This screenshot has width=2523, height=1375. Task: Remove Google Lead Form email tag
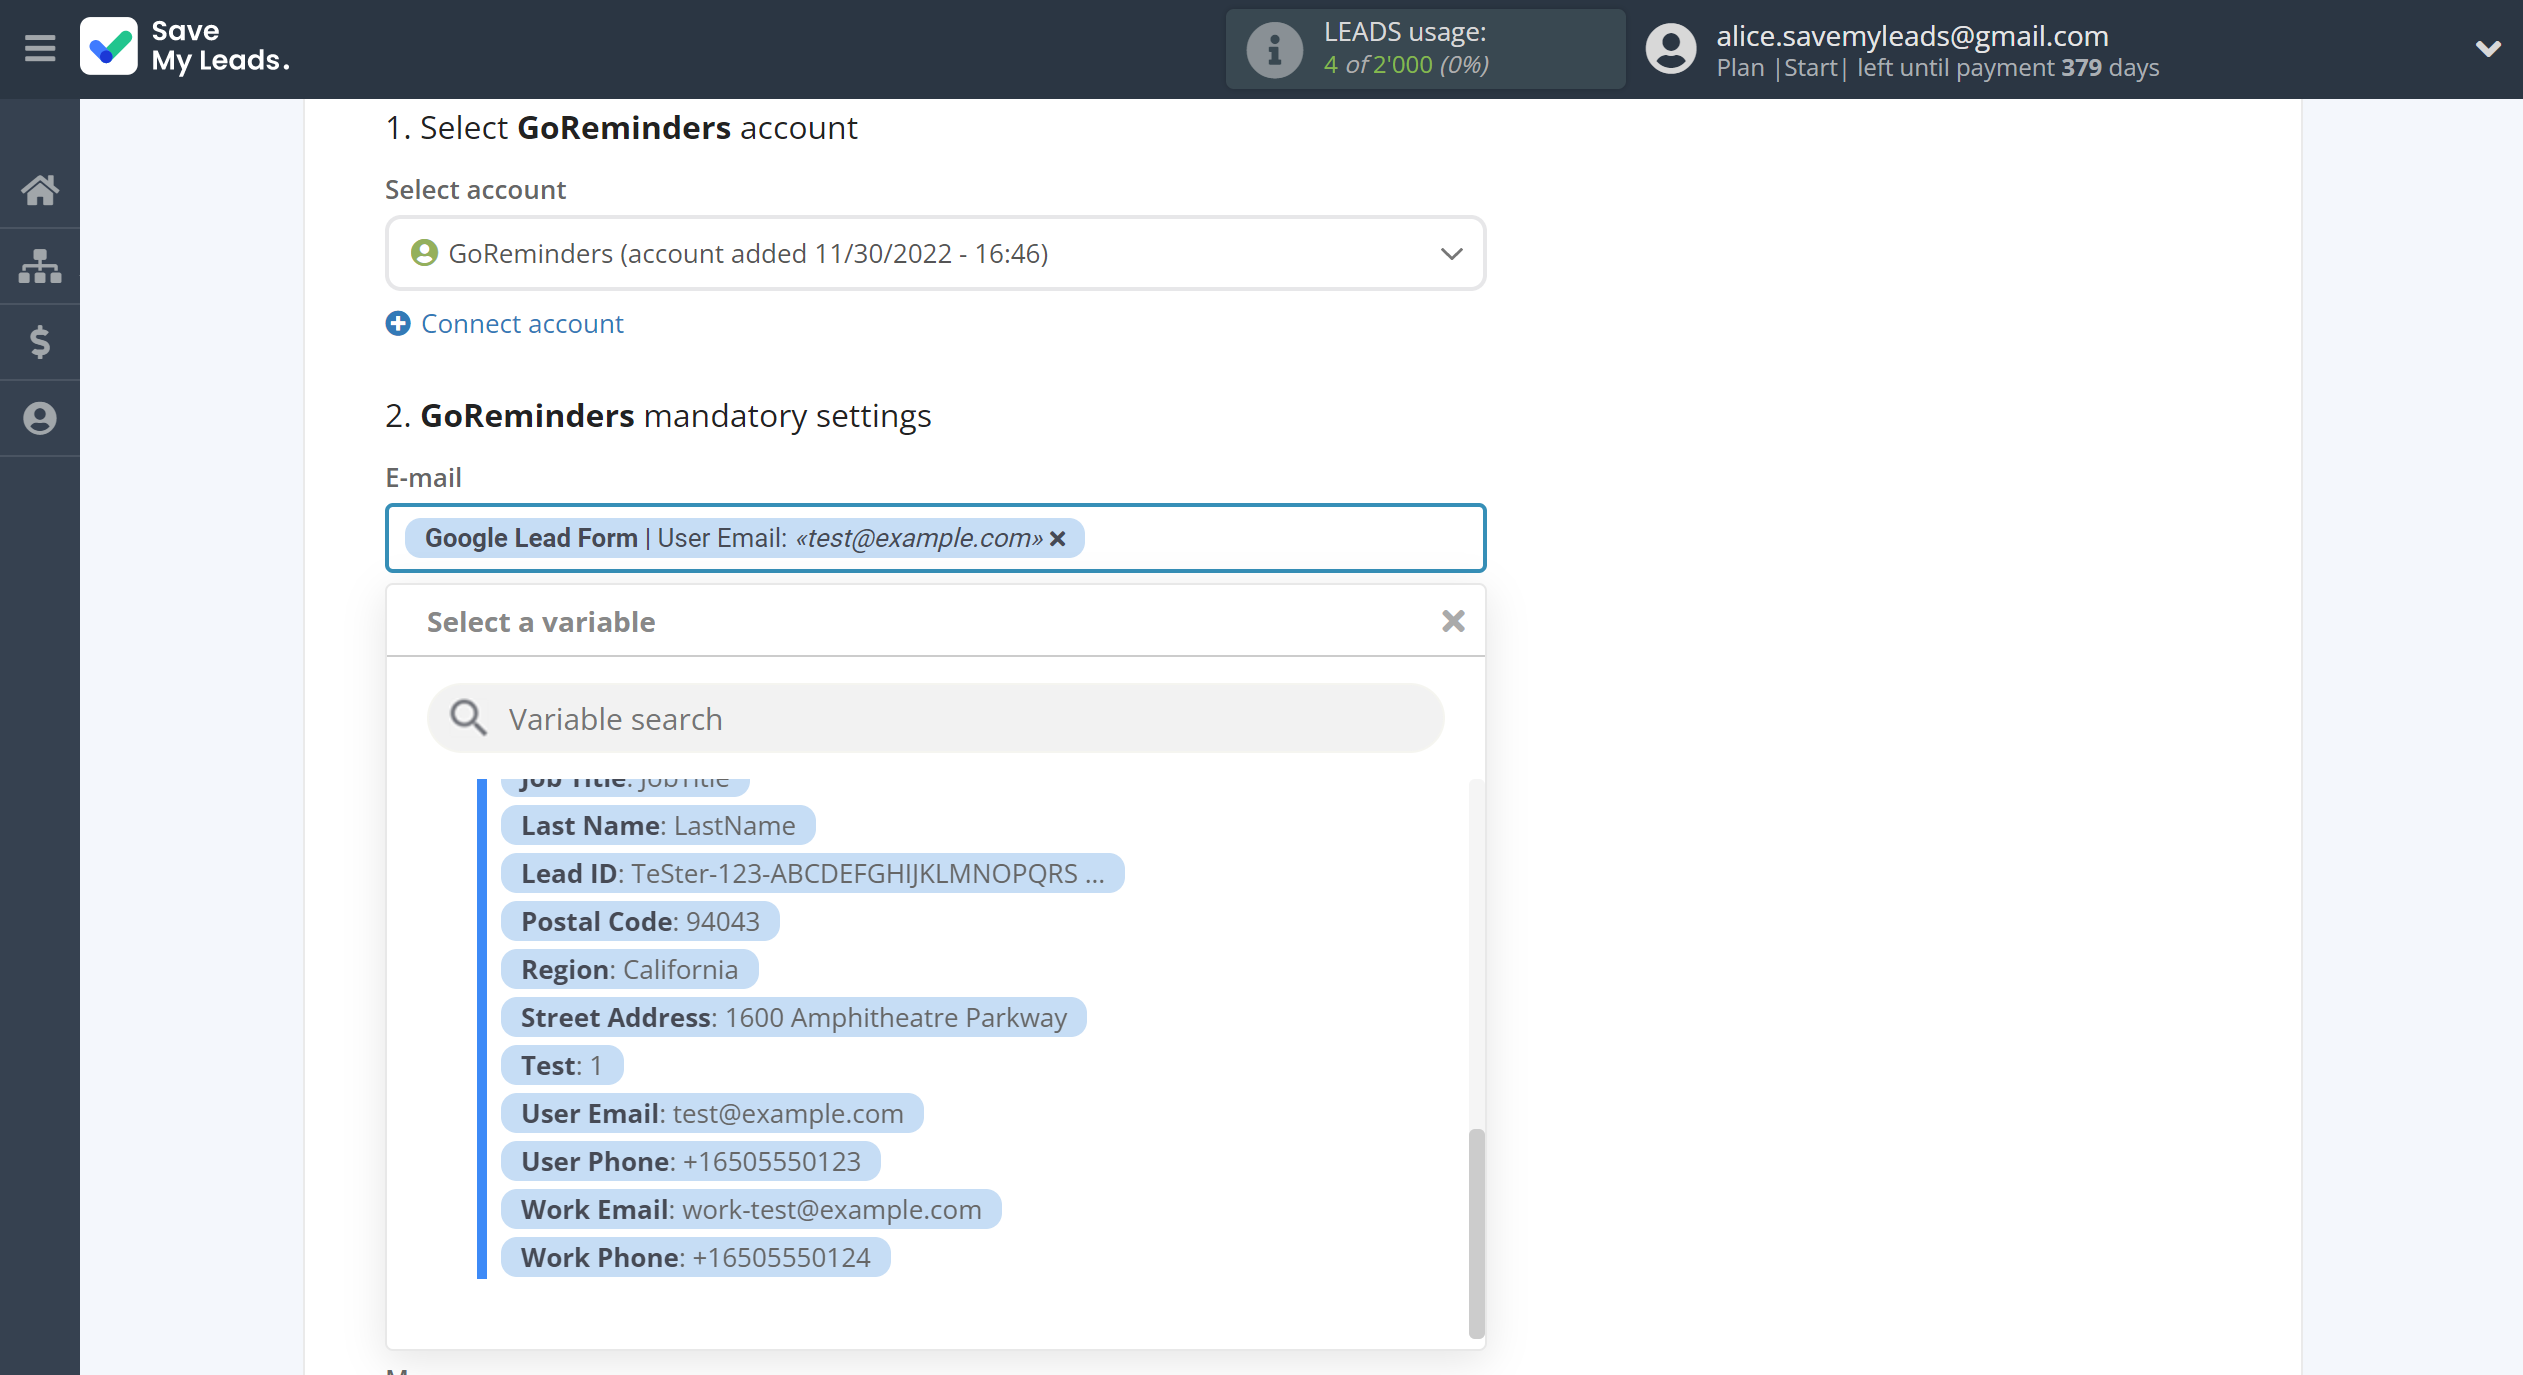click(1058, 537)
